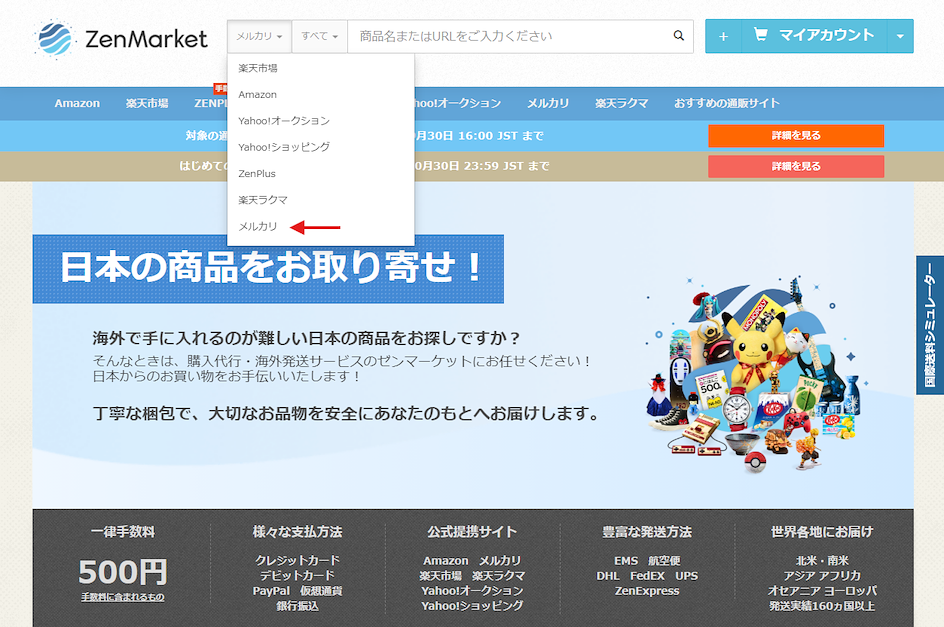Select 楽天ラクマ in the dropdown list
This screenshot has width=944, height=627.
point(320,200)
